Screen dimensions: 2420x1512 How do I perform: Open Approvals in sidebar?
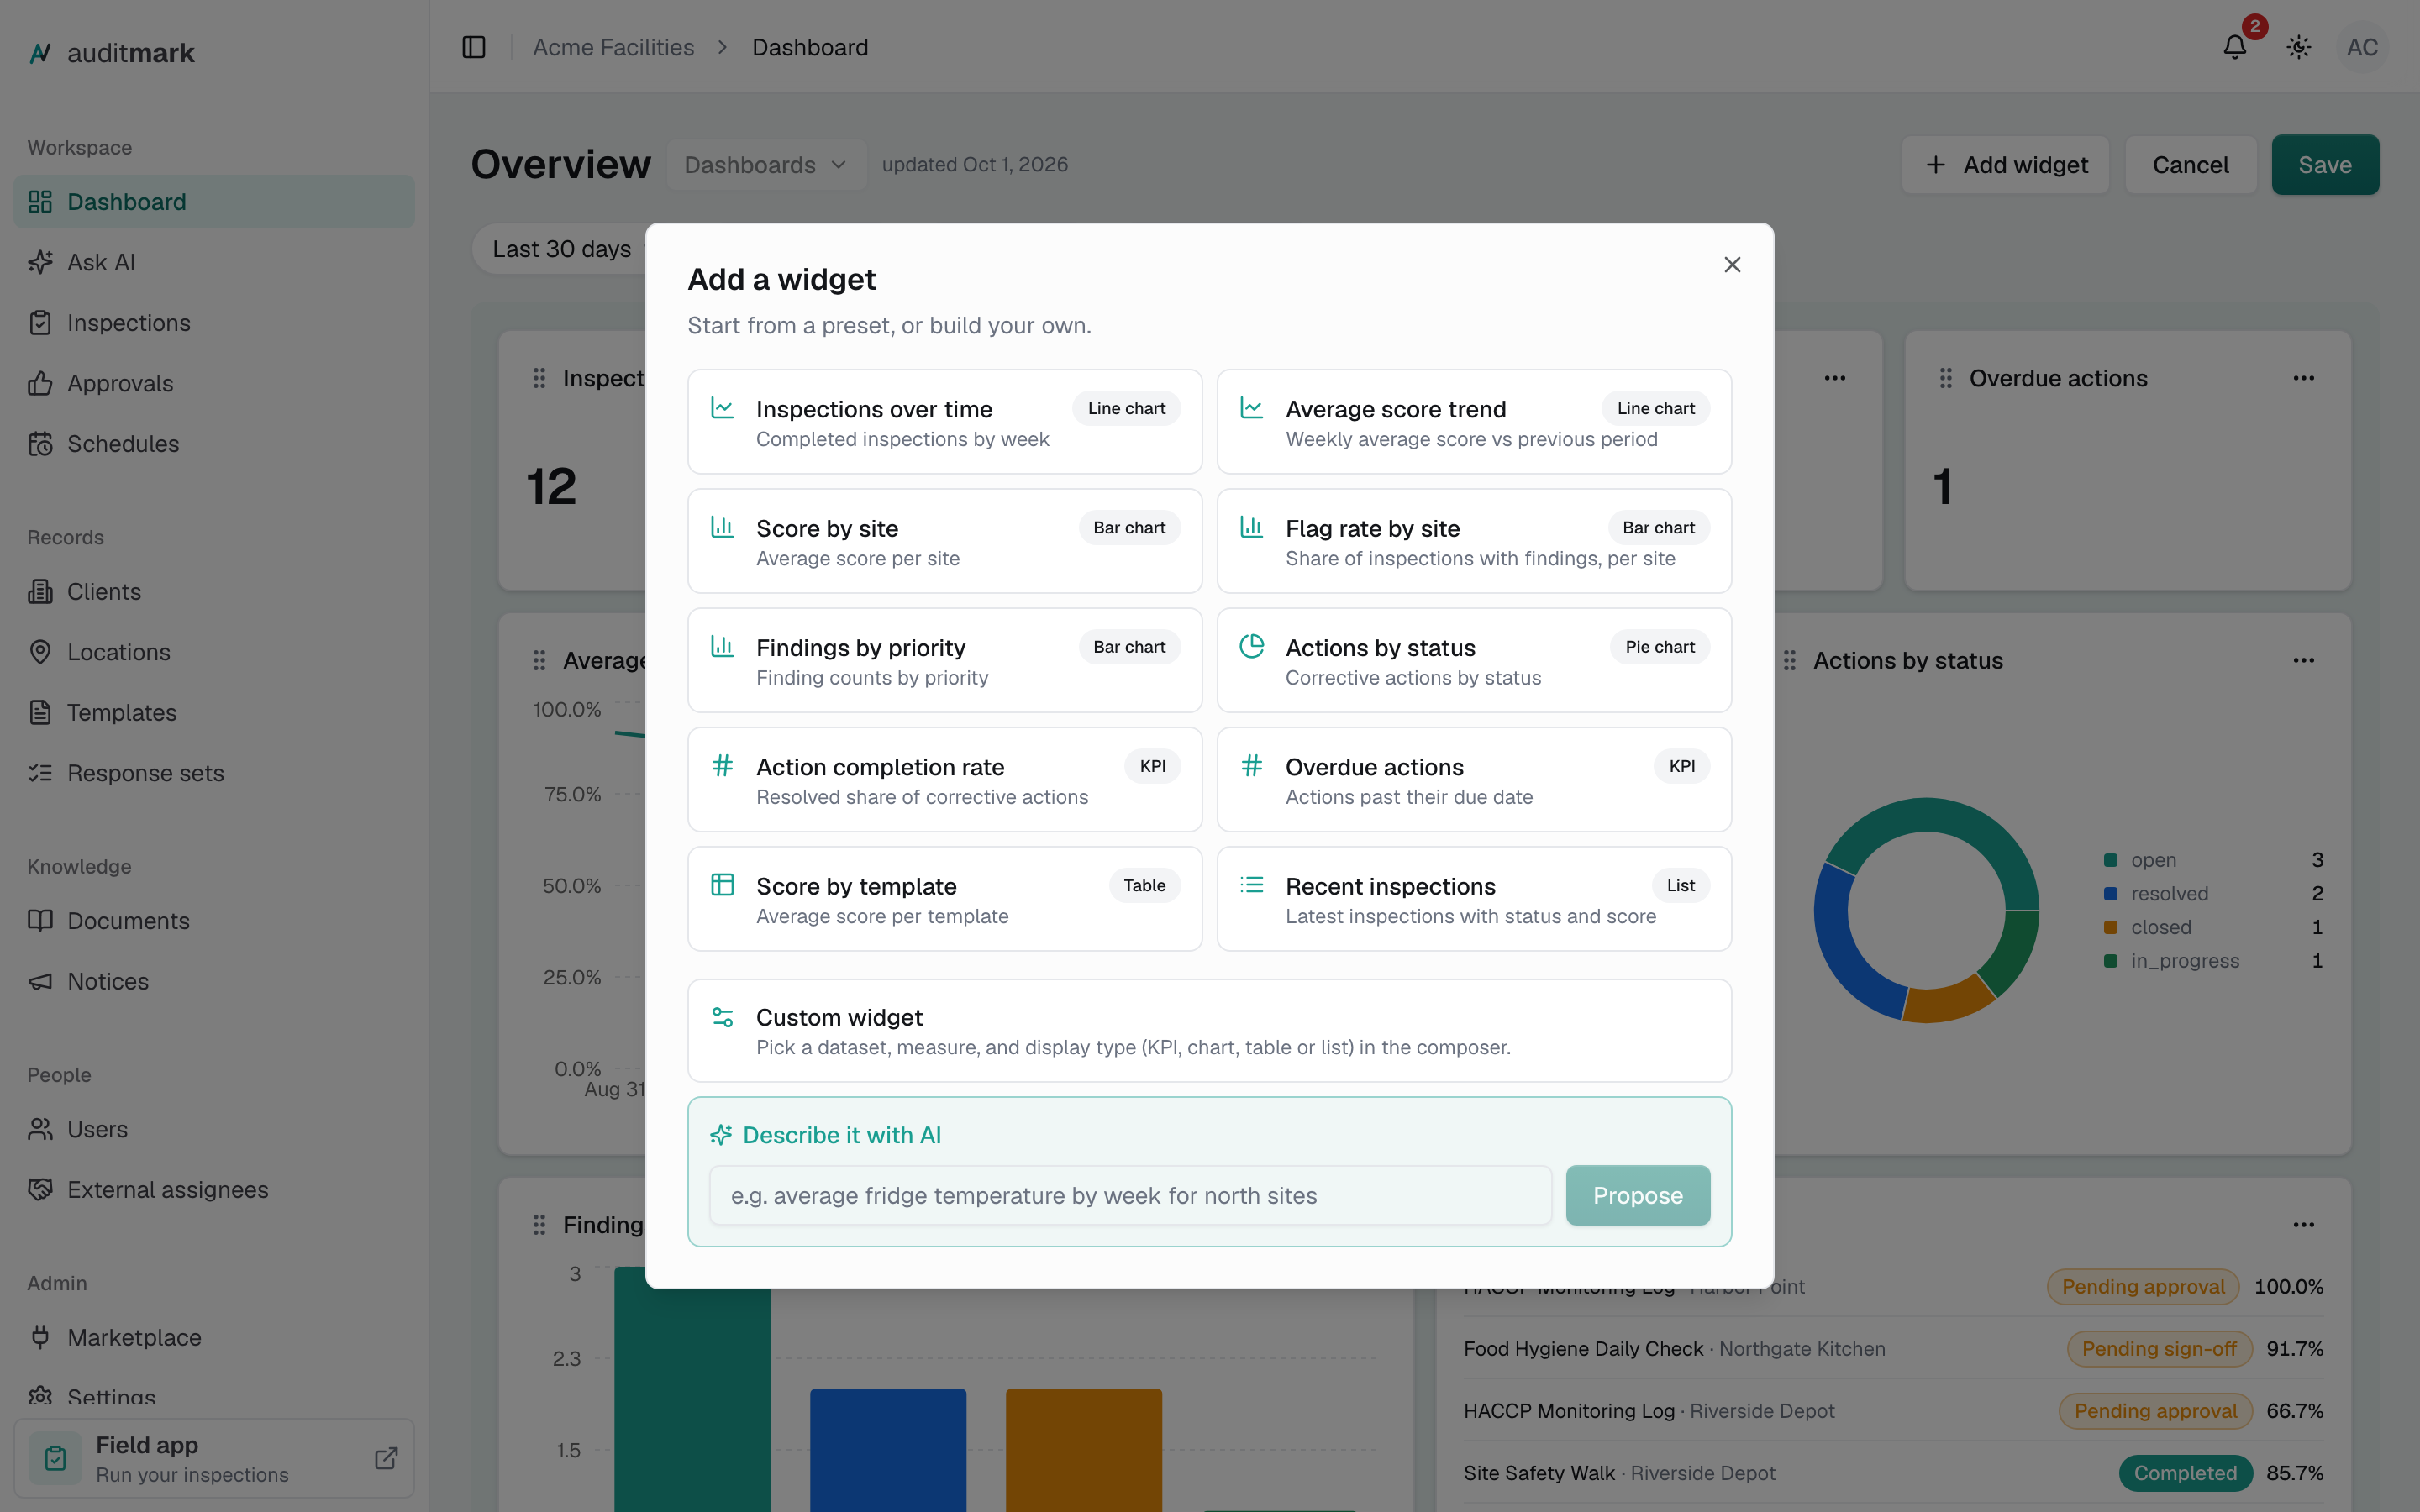click(x=214, y=383)
